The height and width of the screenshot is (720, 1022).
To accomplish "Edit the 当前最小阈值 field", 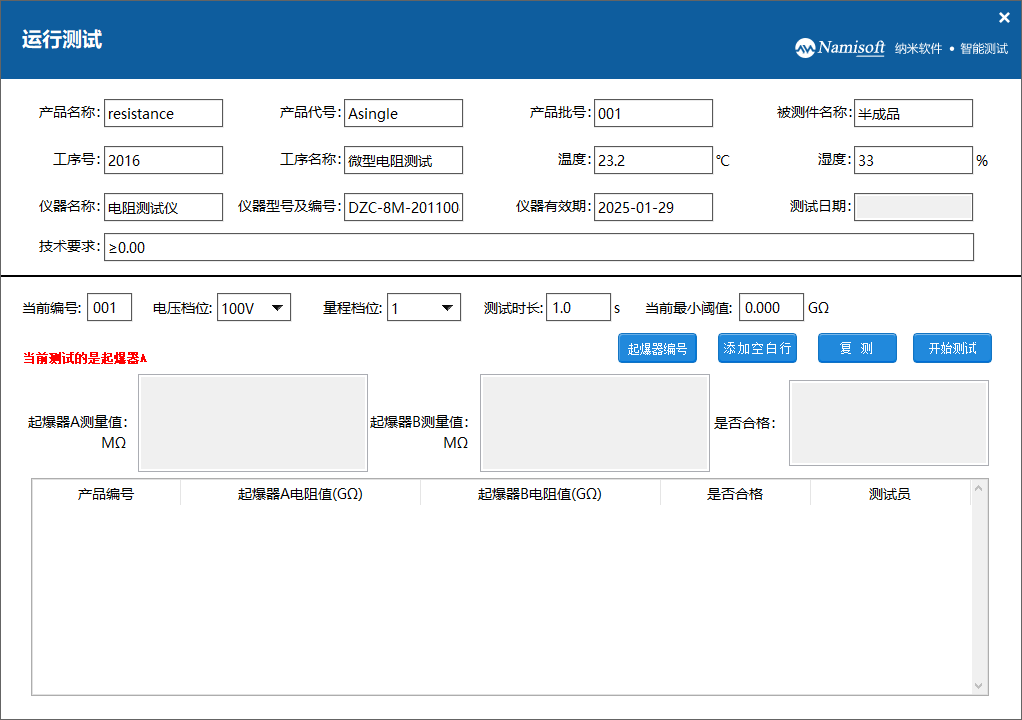I will pyautogui.click(x=771, y=308).
